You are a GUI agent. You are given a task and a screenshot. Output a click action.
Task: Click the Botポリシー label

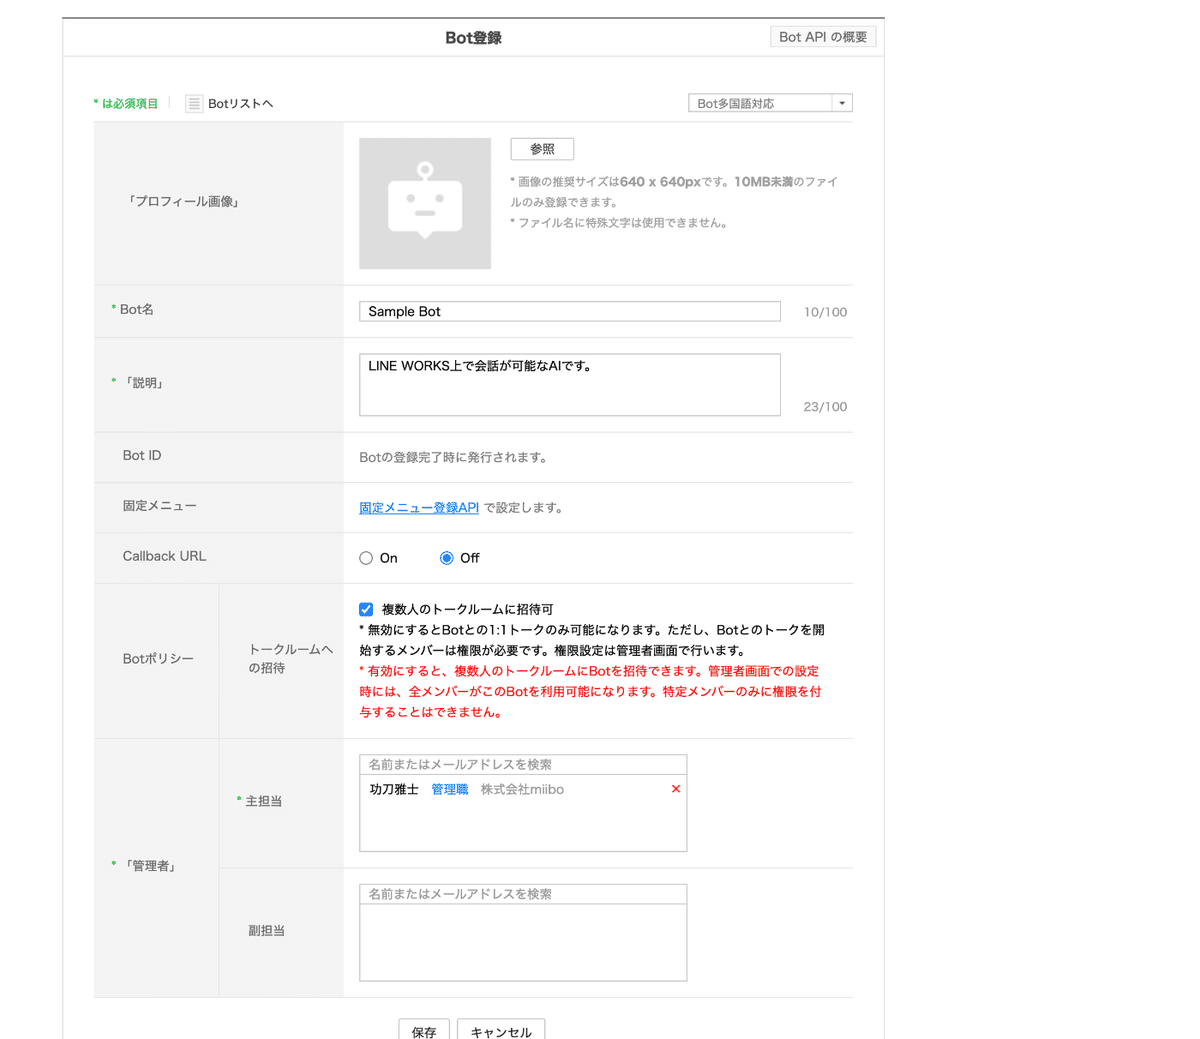158,659
